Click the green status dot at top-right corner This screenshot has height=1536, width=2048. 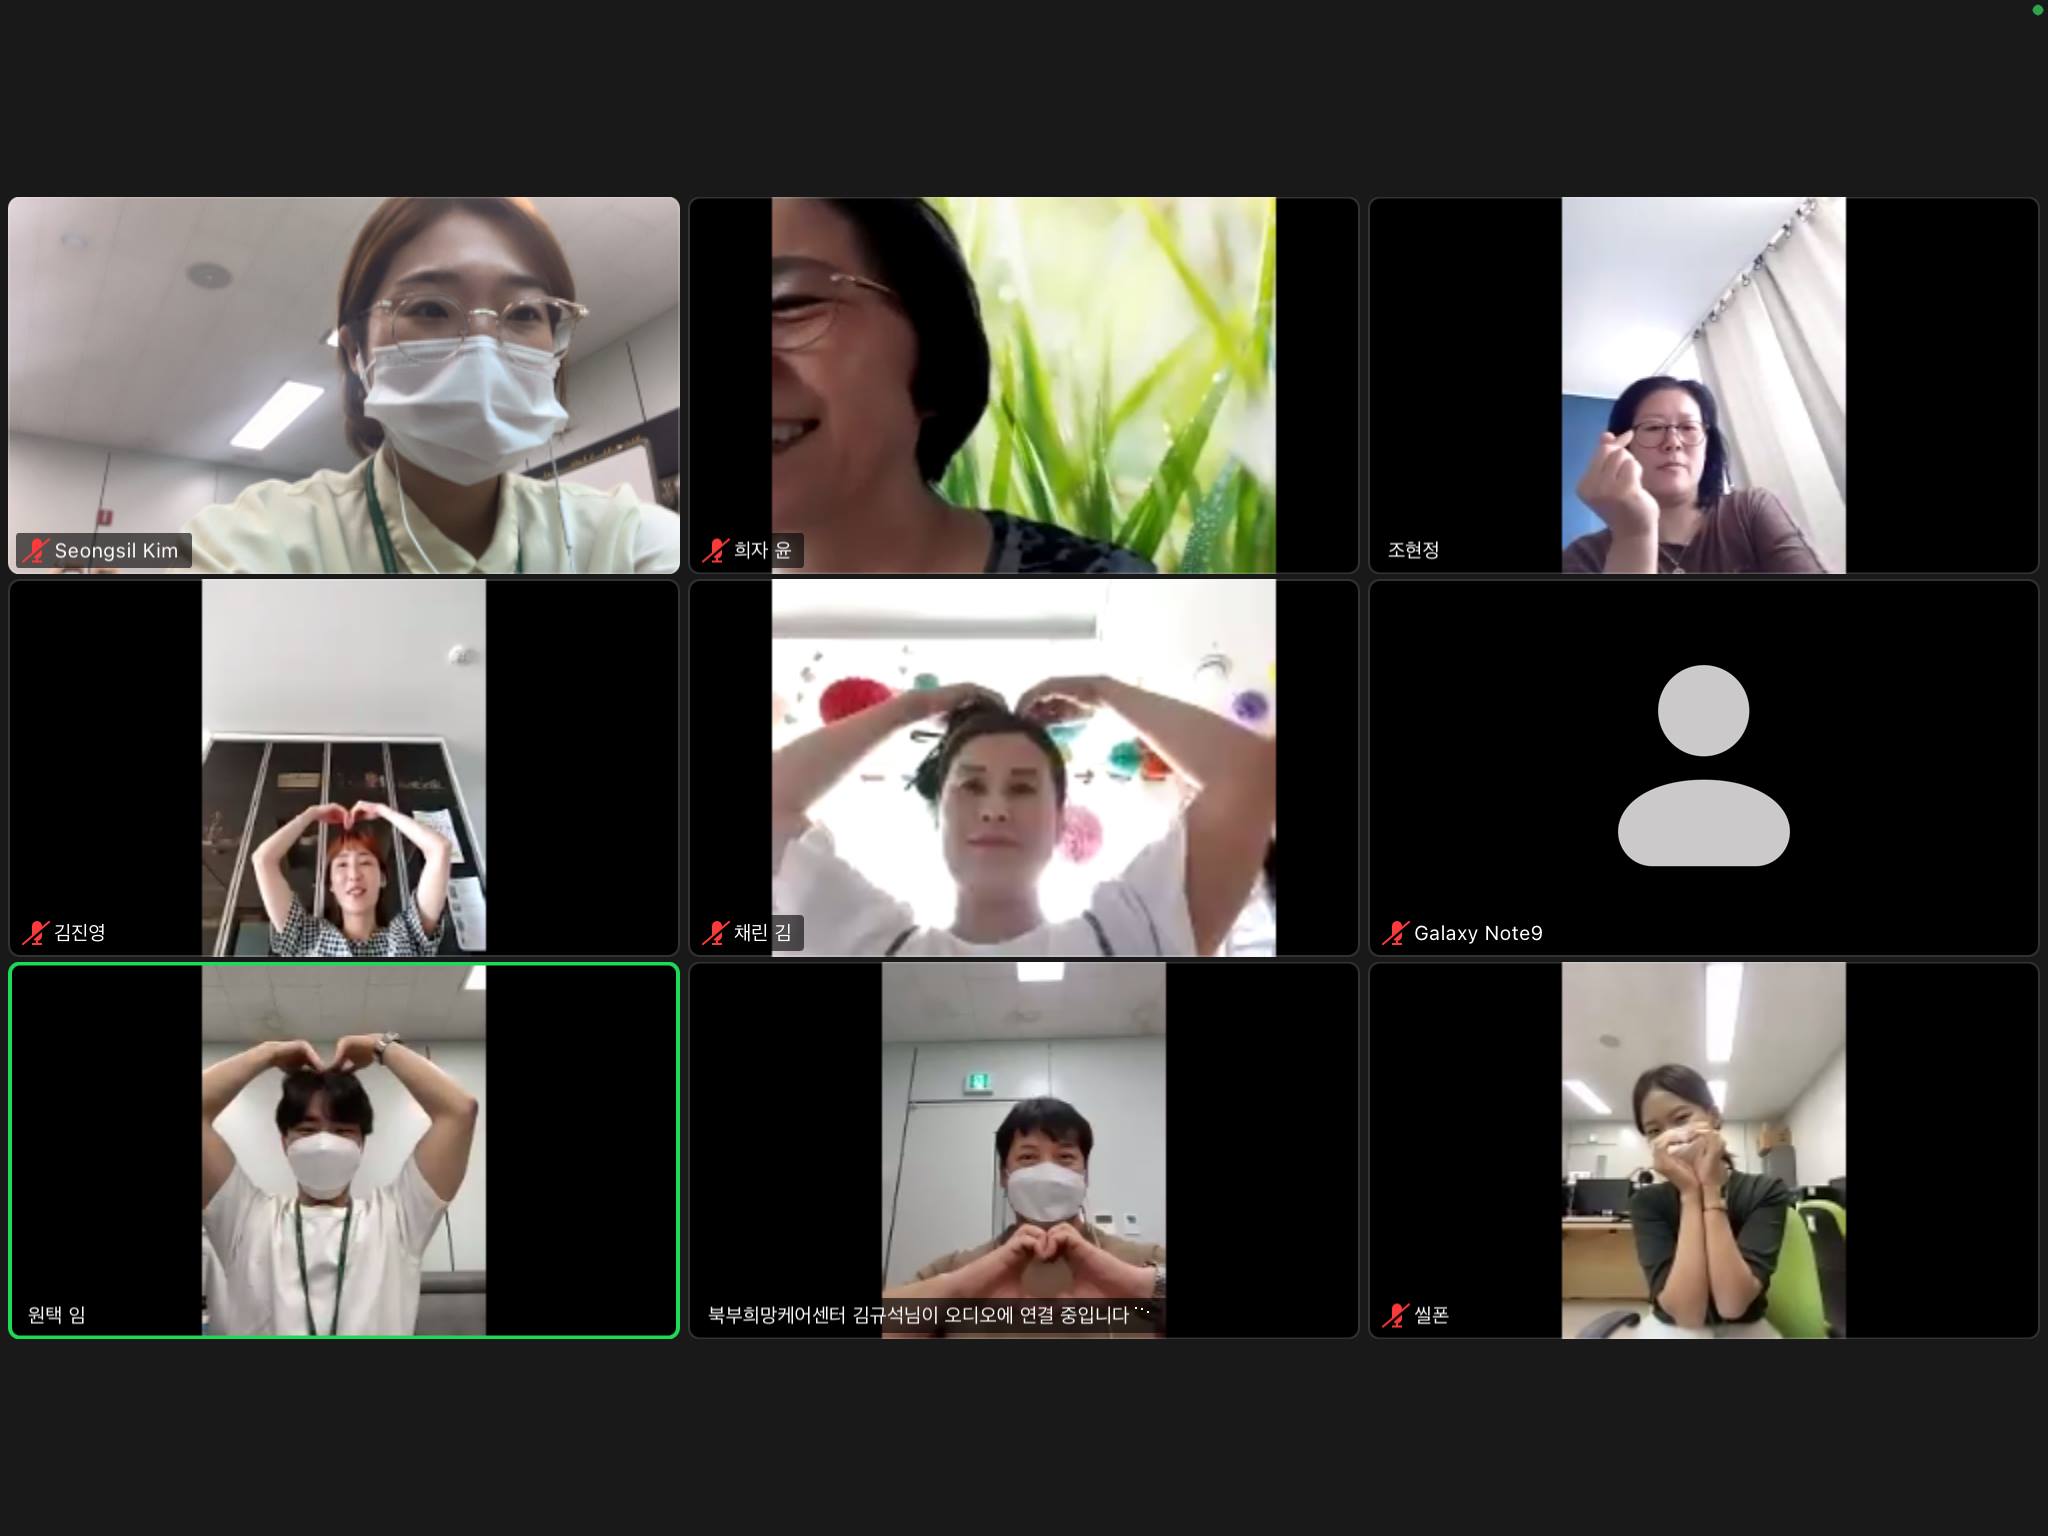click(2037, 10)
